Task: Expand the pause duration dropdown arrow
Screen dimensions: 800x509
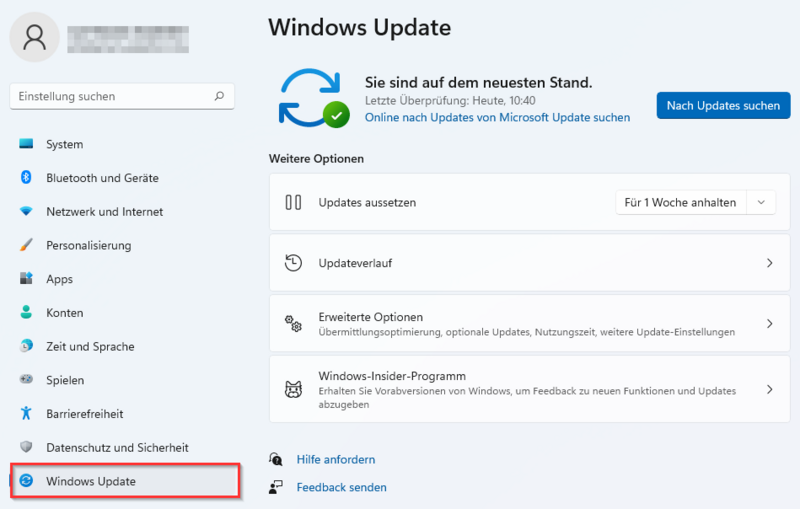Action: (x=761, y=202)
